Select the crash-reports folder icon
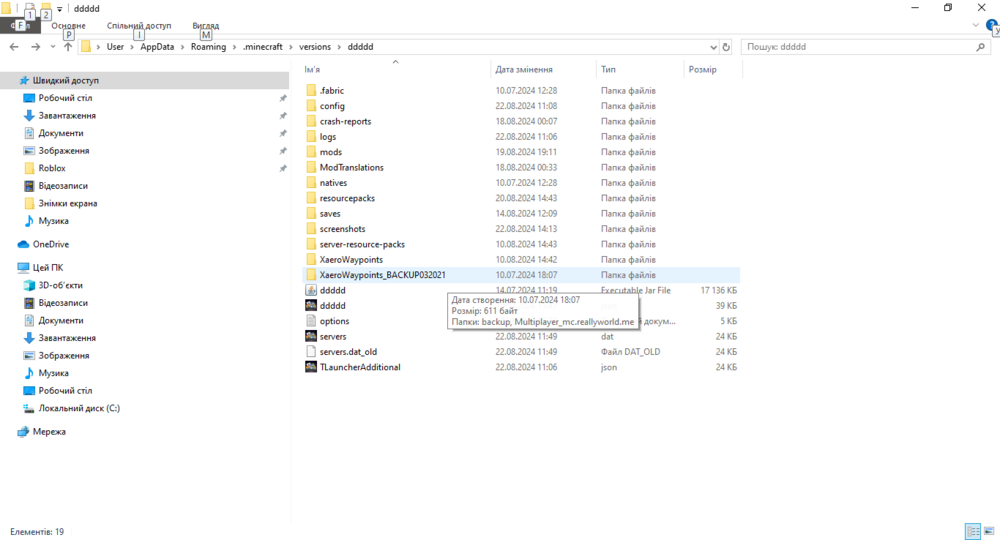This screenshot has height=540, width=1000. [x=311, y=121]
